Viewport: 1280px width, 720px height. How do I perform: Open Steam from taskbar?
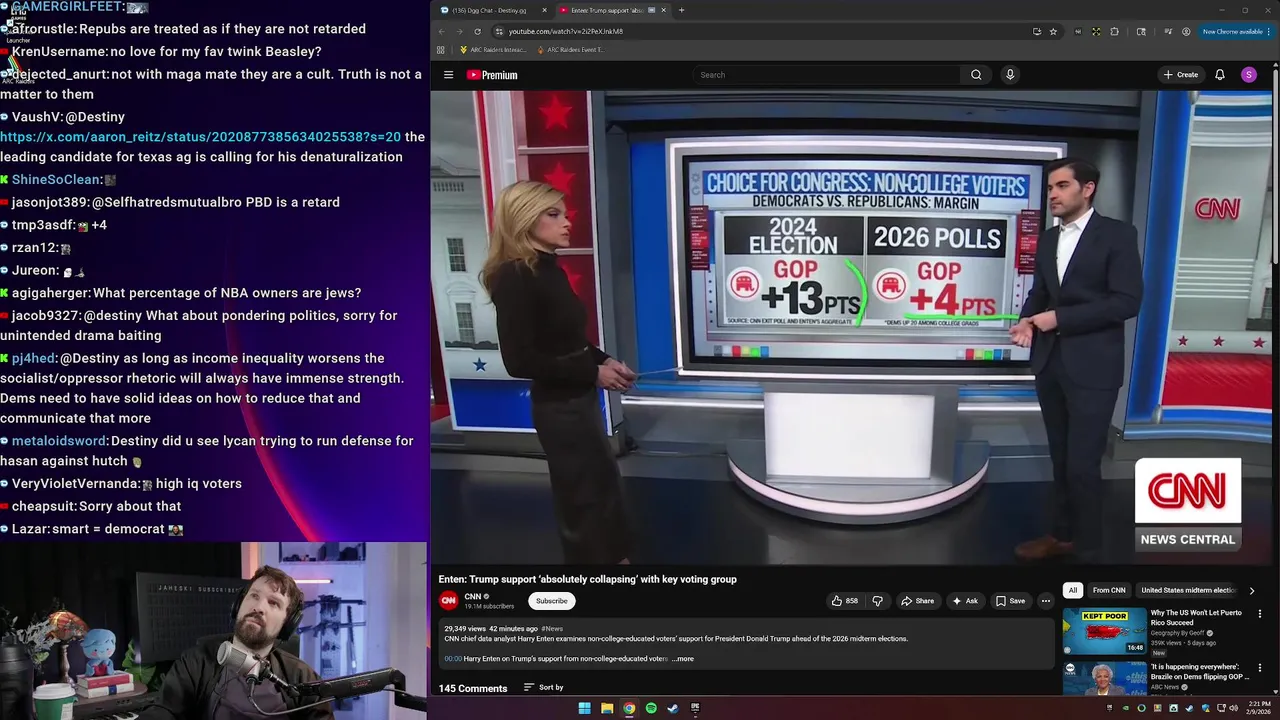point(673,708)
